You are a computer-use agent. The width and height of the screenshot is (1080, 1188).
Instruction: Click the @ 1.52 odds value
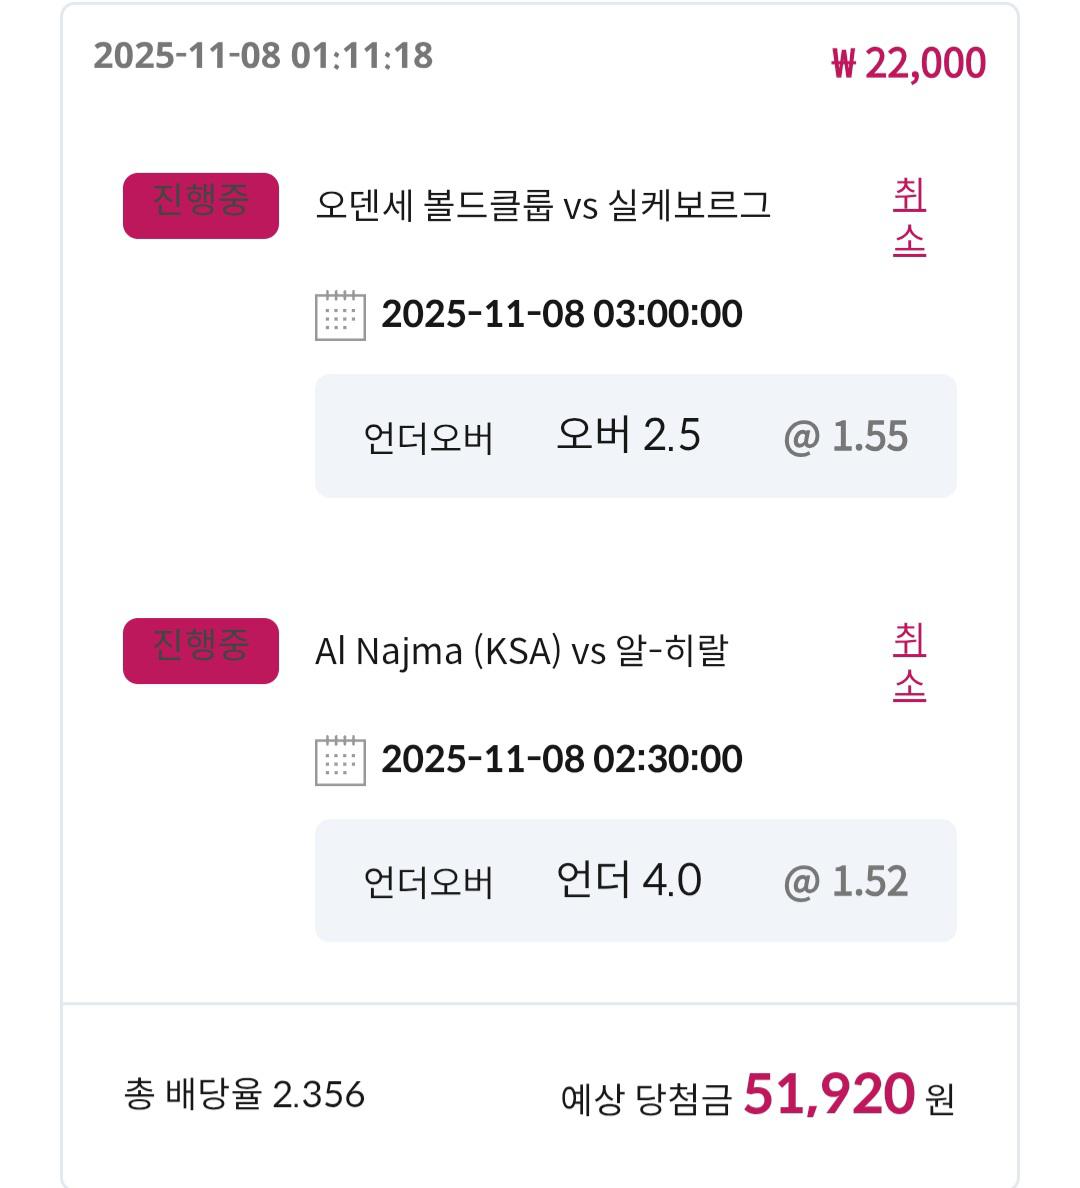846,882
